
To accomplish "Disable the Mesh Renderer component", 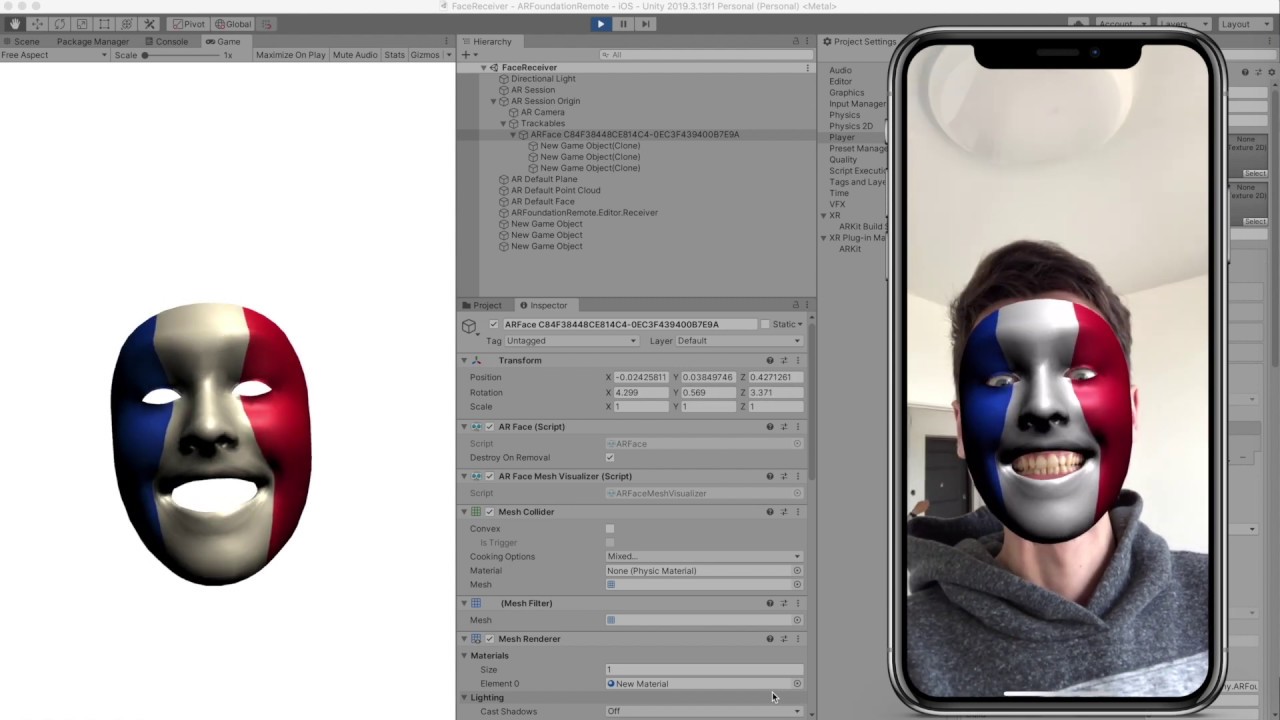I will 490,639.
